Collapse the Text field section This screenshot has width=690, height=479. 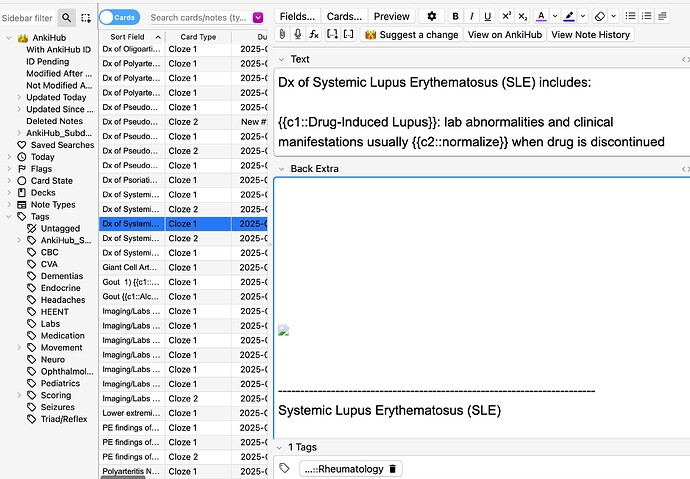[x=281, y=60]
